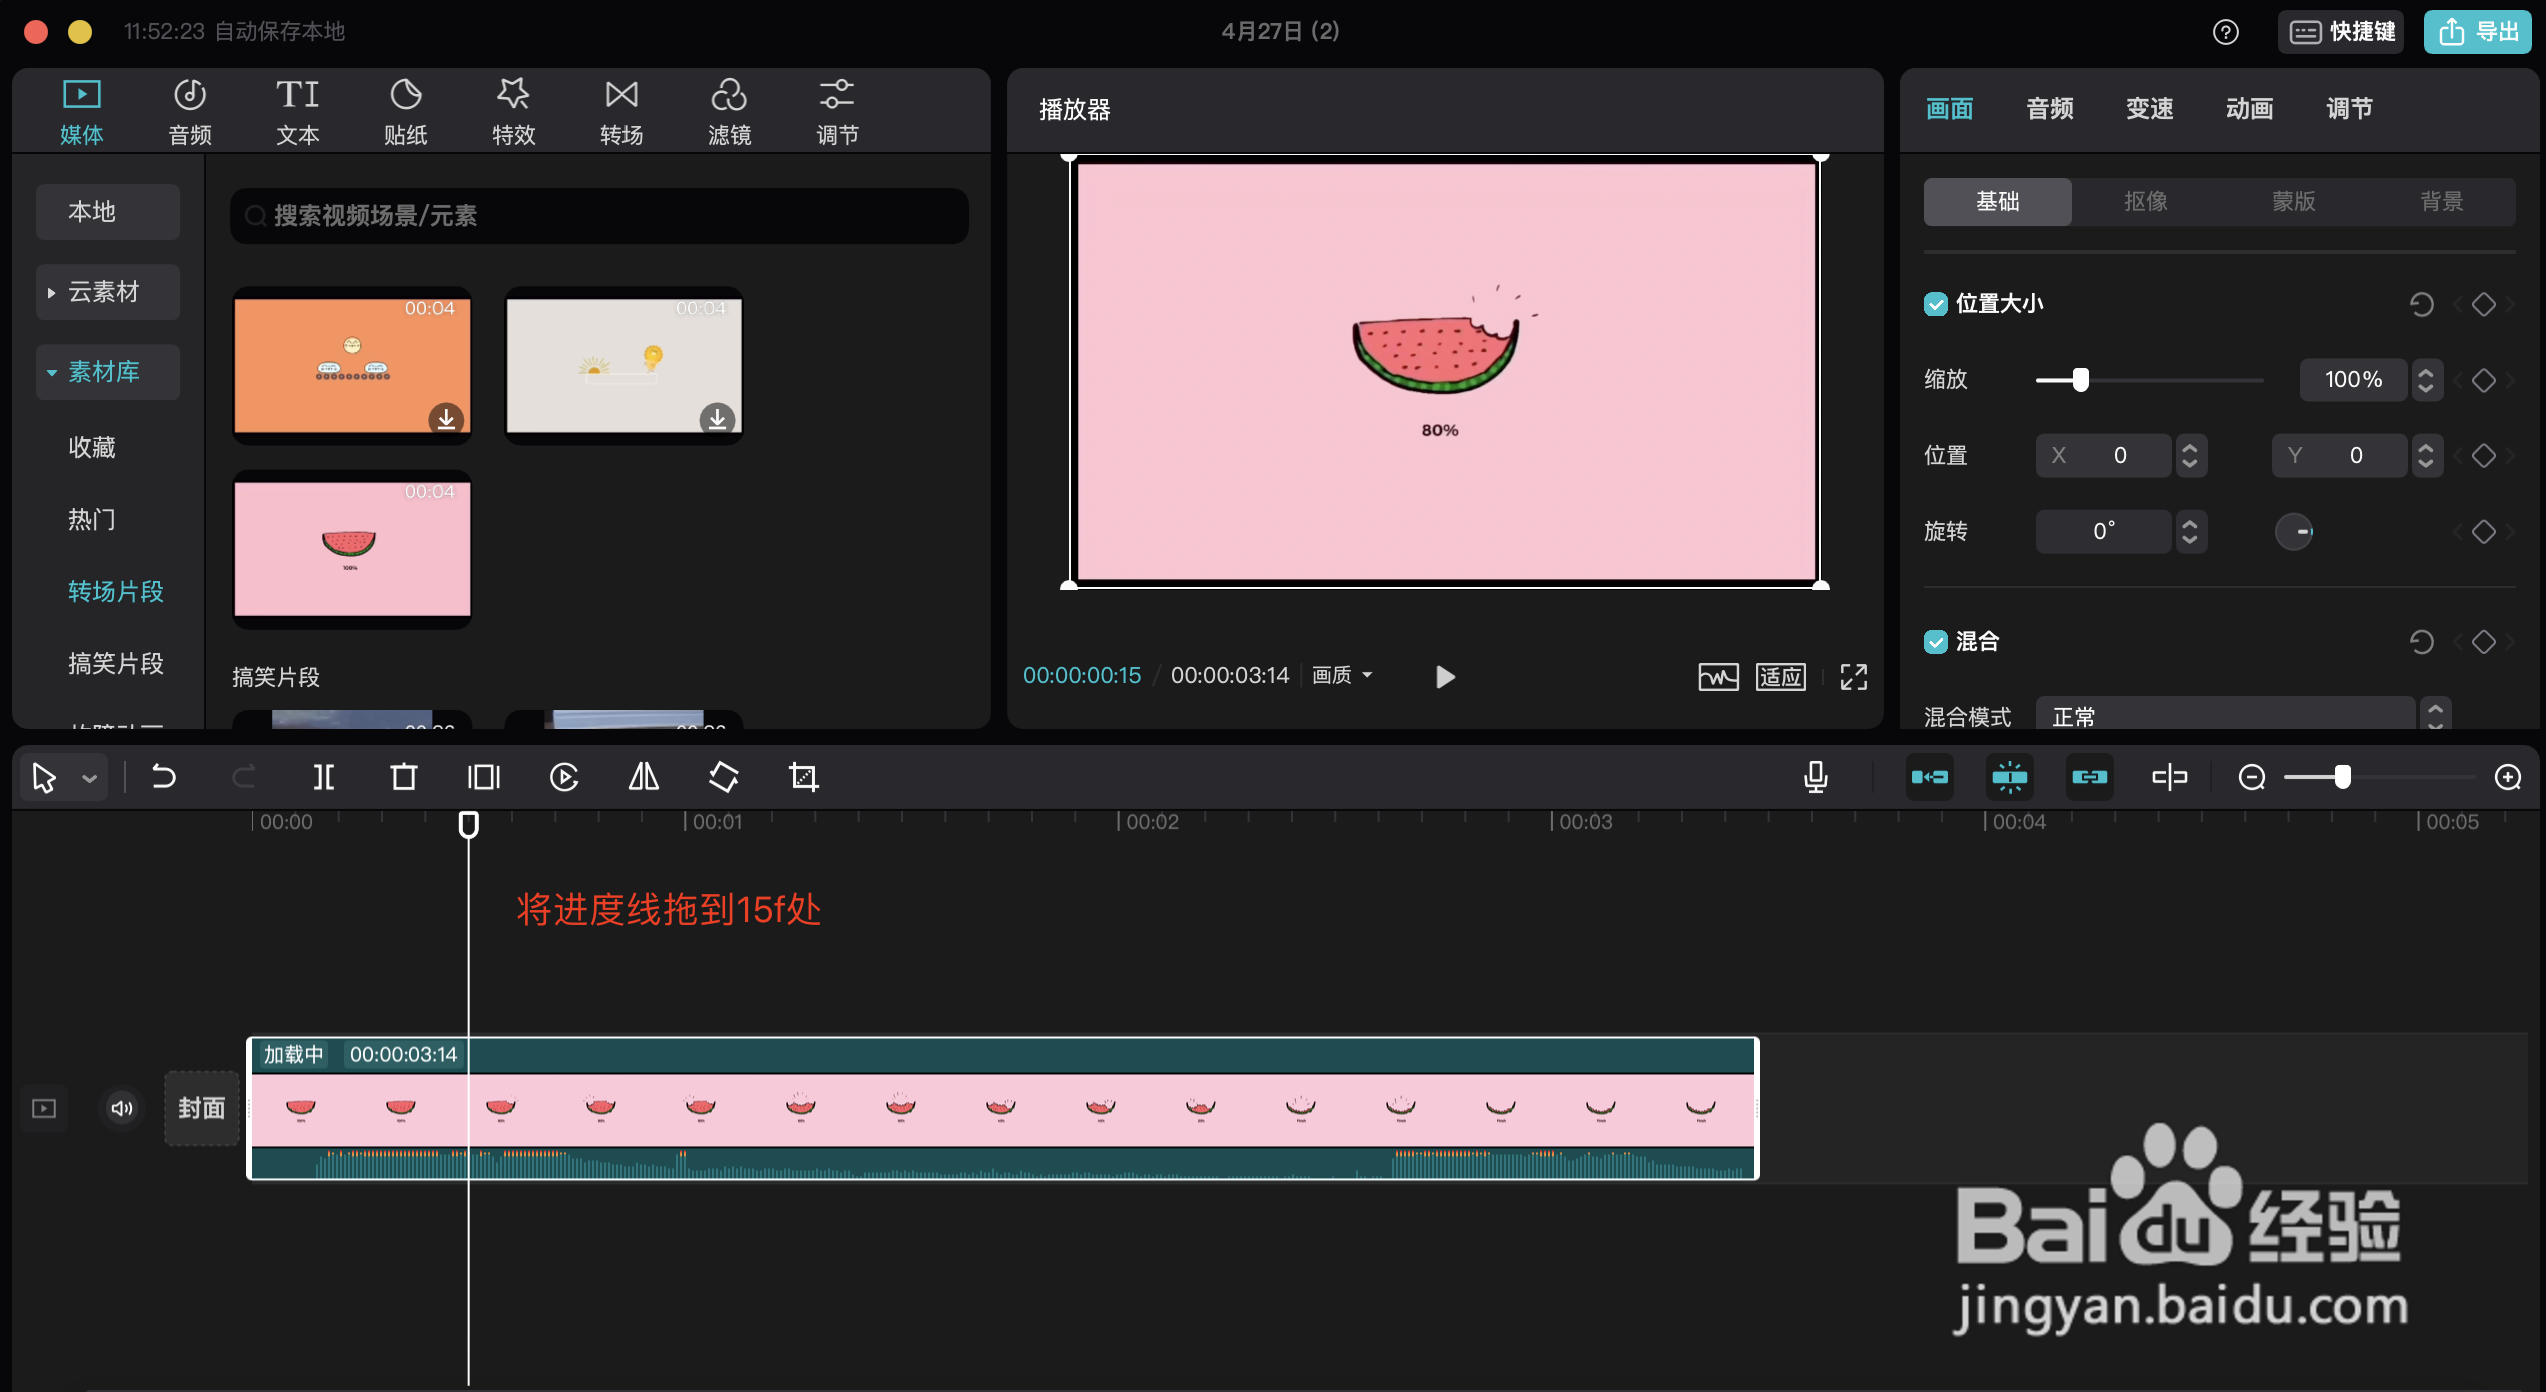Viewport: 2546px width, 1392px height.
Task: Select the 蒙版 mask sub-tab
Action: click(2294, 202)
